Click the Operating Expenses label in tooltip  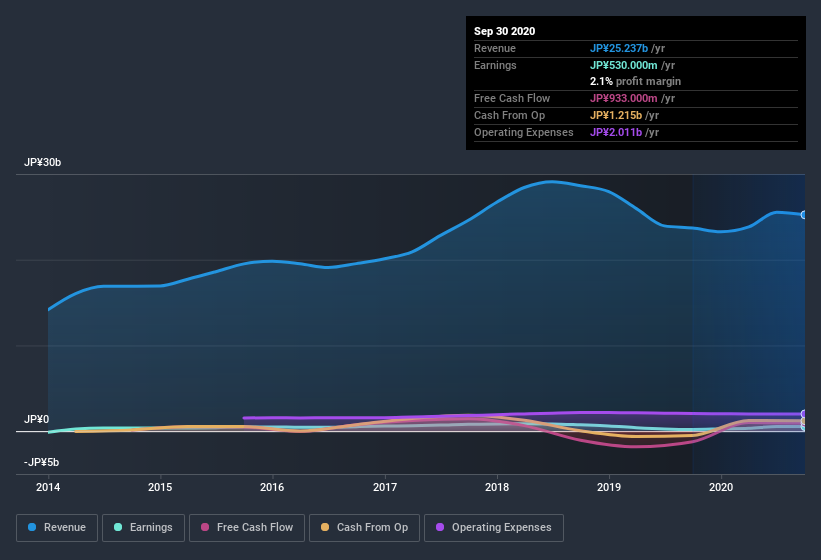coord(523,132)
